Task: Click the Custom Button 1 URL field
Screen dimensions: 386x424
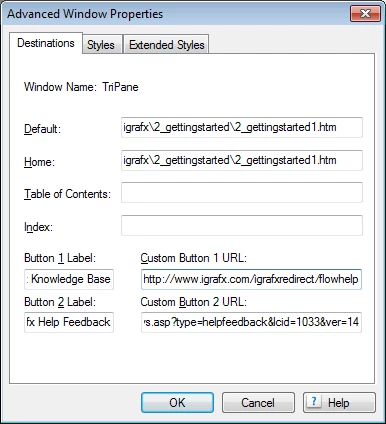Action: (251, 279)
